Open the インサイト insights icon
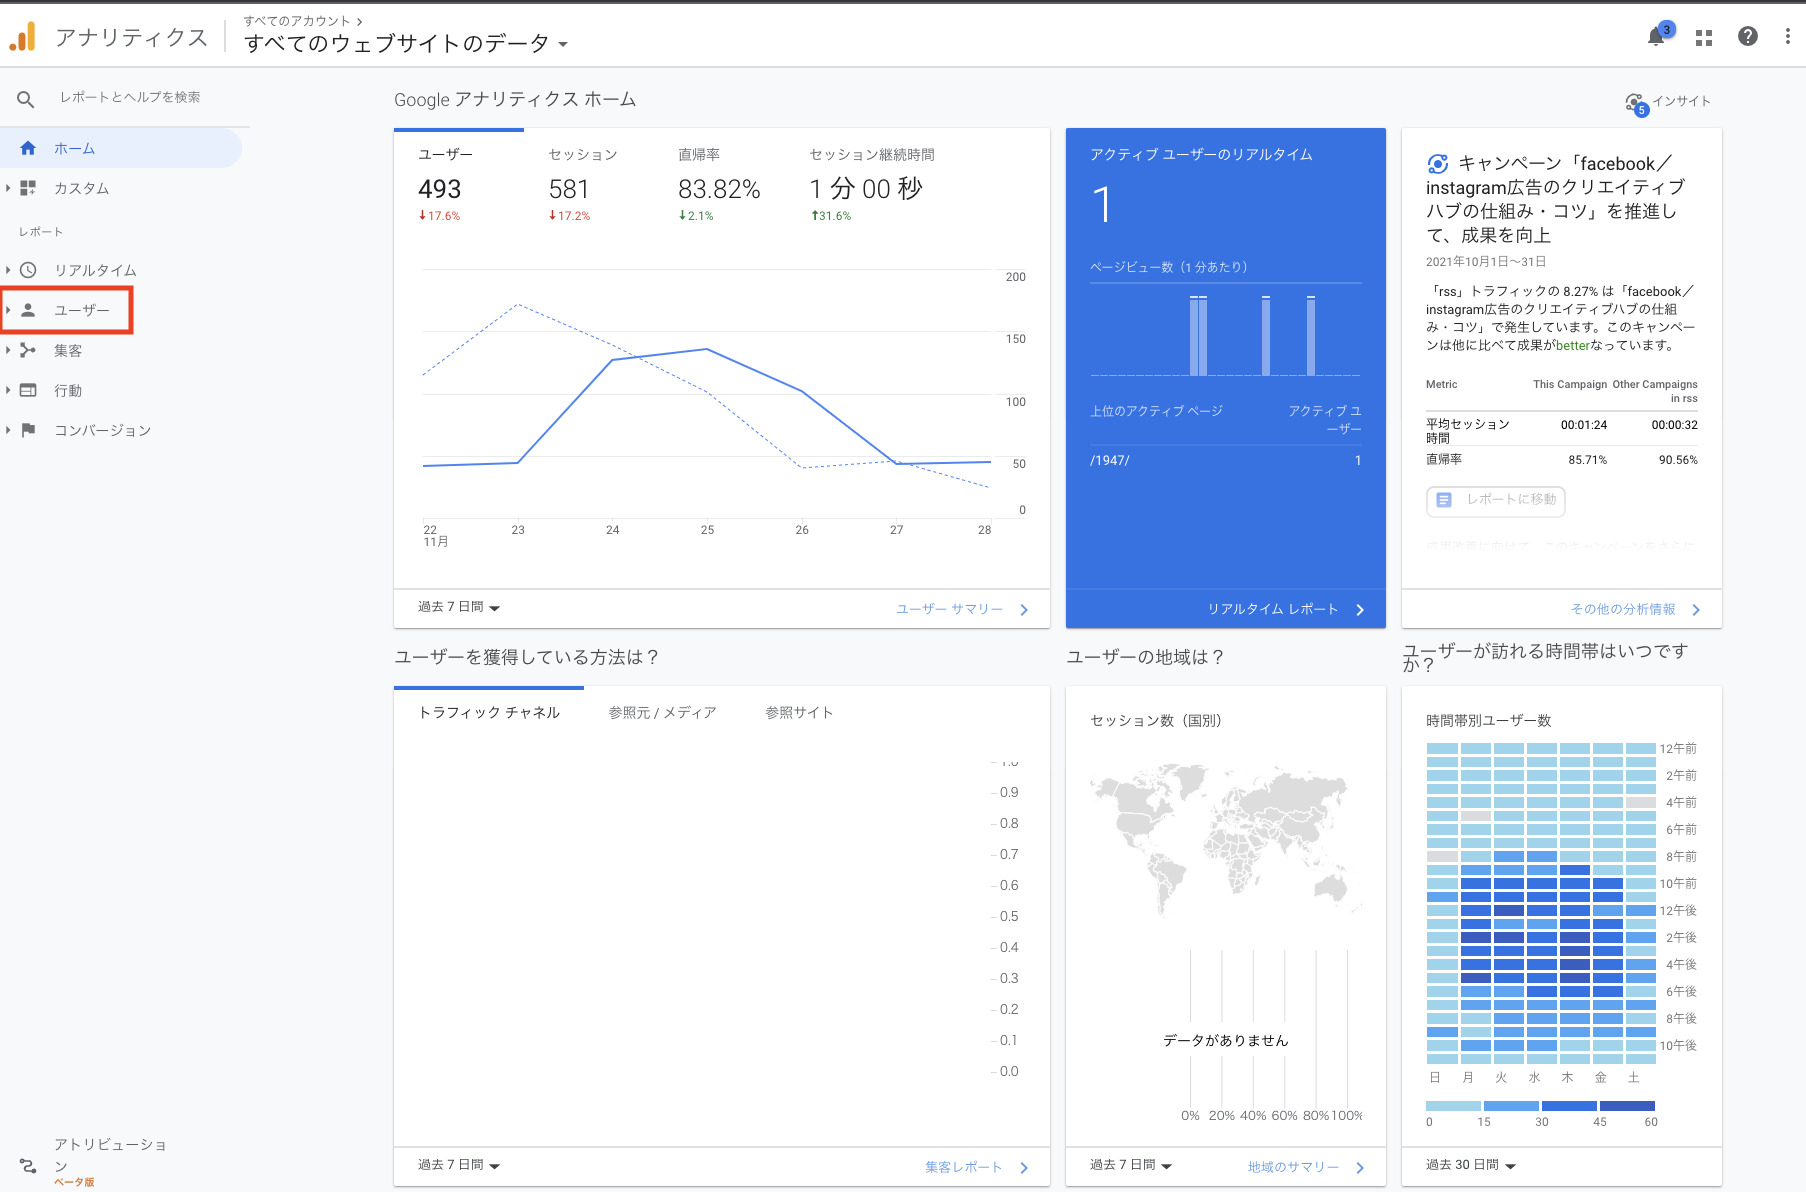The image size is (1806, 1192). [1635, 102]
